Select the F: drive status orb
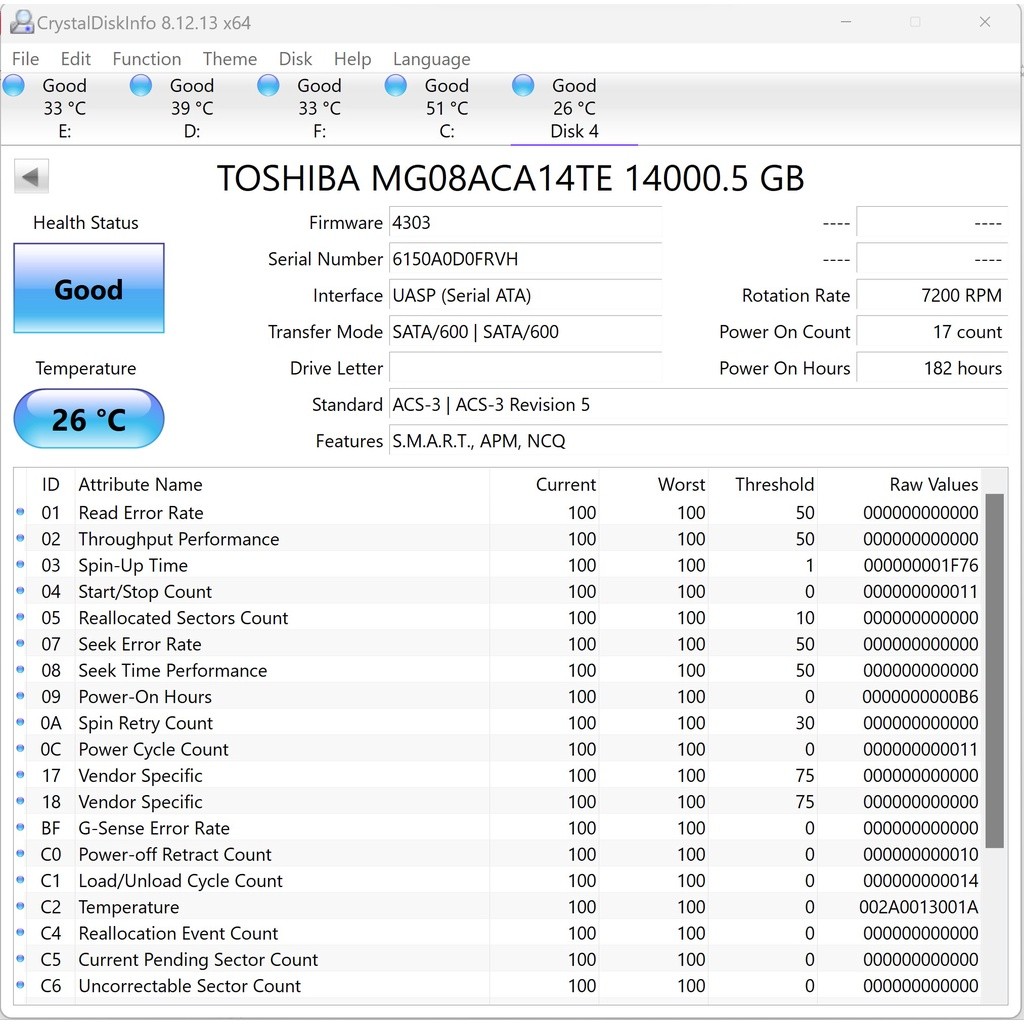Image resolution: width=1024 pixels, height=1024 pixels. click(x=268, y=86)
